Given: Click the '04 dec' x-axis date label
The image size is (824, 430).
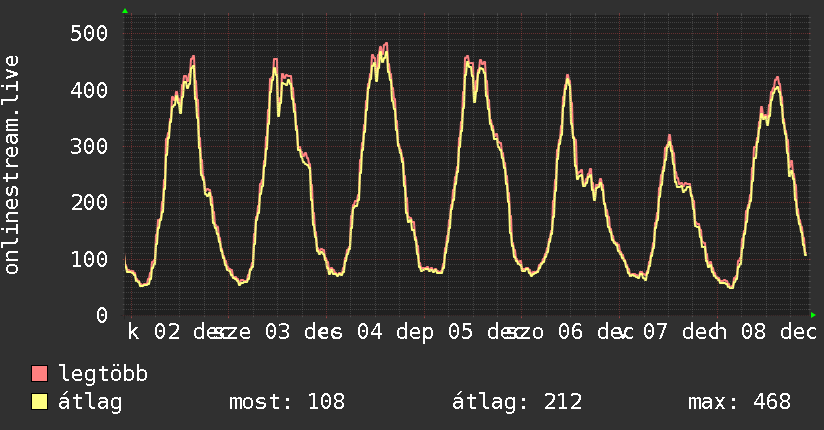Looking at the screenshot, I should [x=395, y=332].
